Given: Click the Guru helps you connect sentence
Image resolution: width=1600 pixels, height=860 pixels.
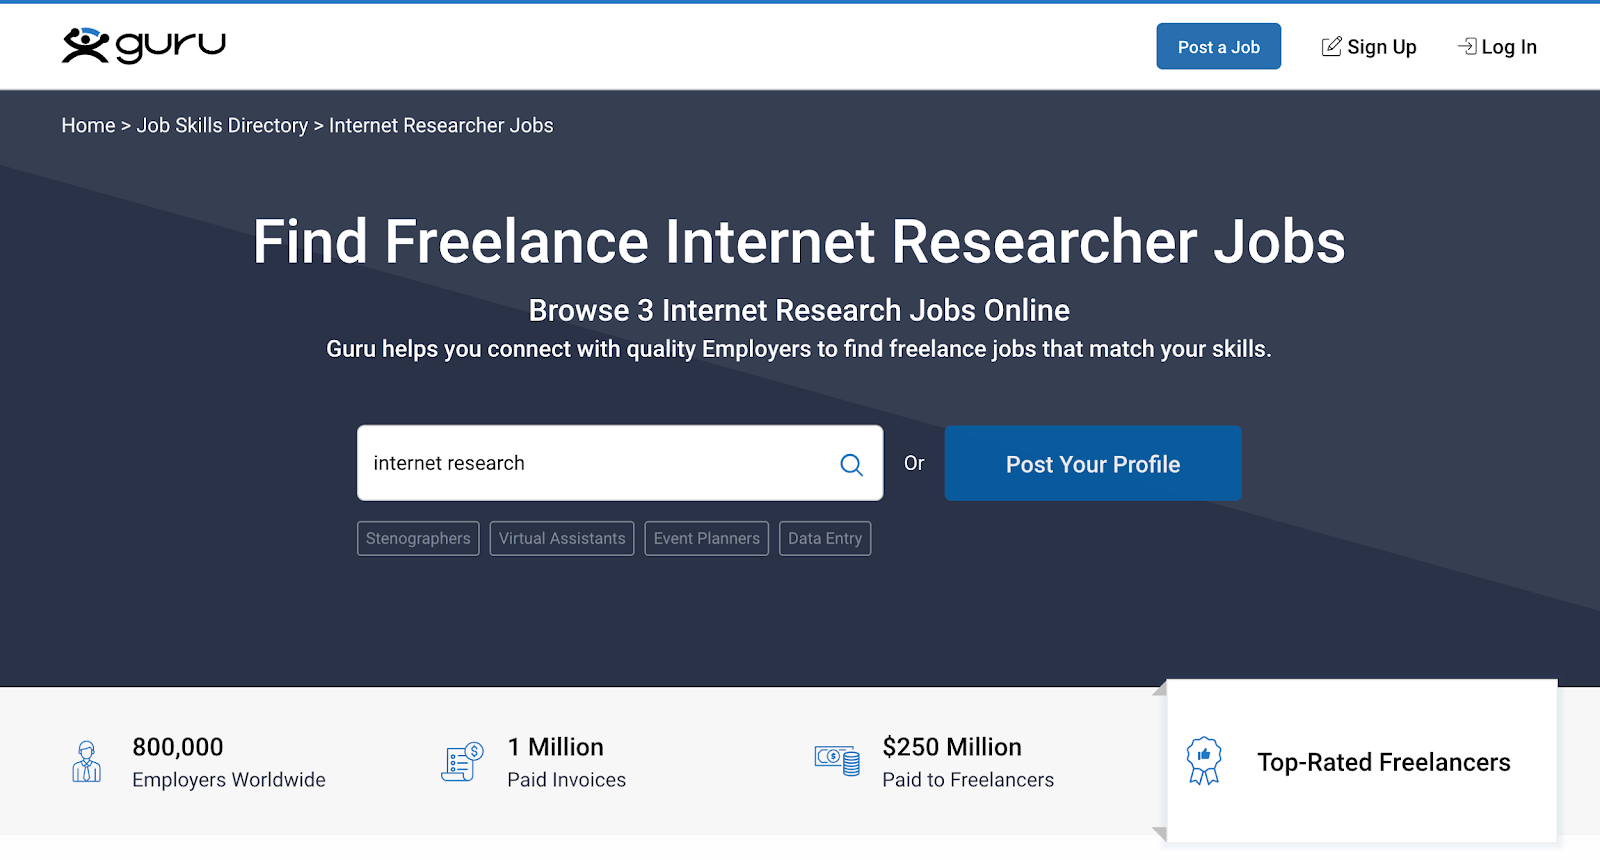Looking at the screenshot, I should (799, 349).
